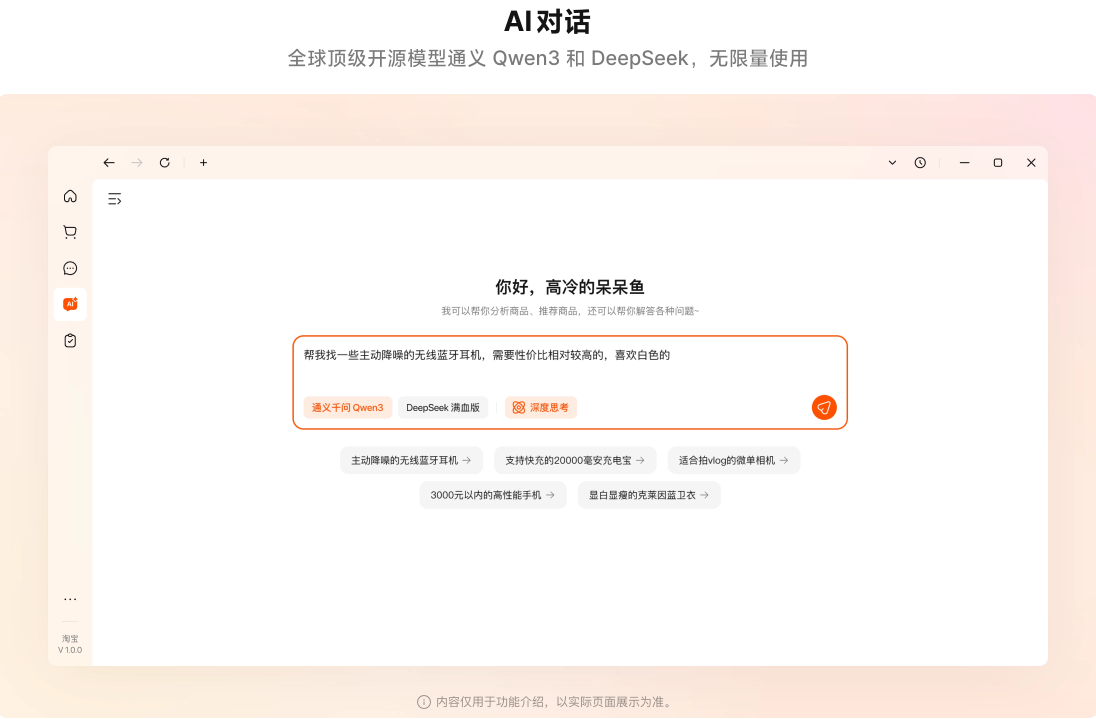
Task: Minimize the browser window
Action: pyautogui.click(x=965, y=163)
